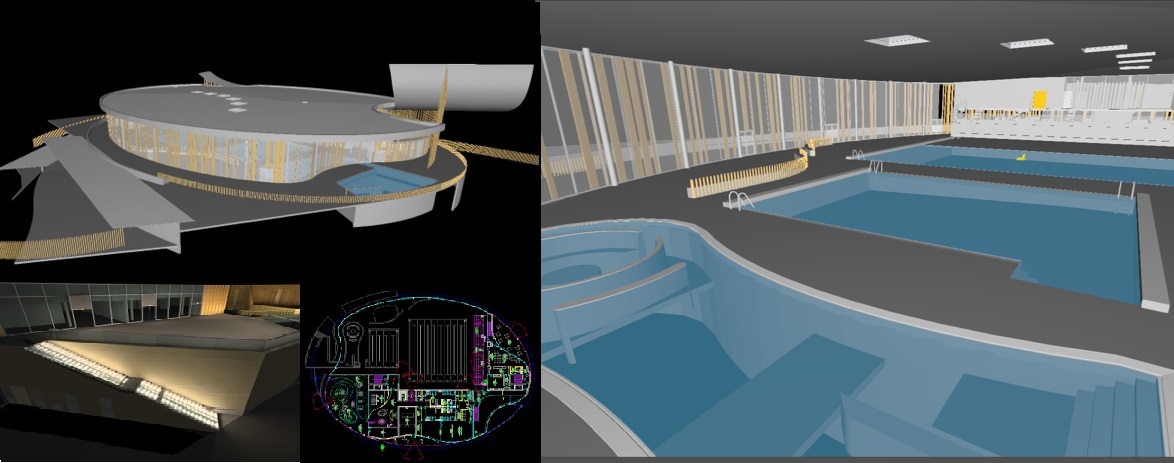Select the curved white roof canopy
This screenshot has width=1174, height=463.
pos(462,88)
